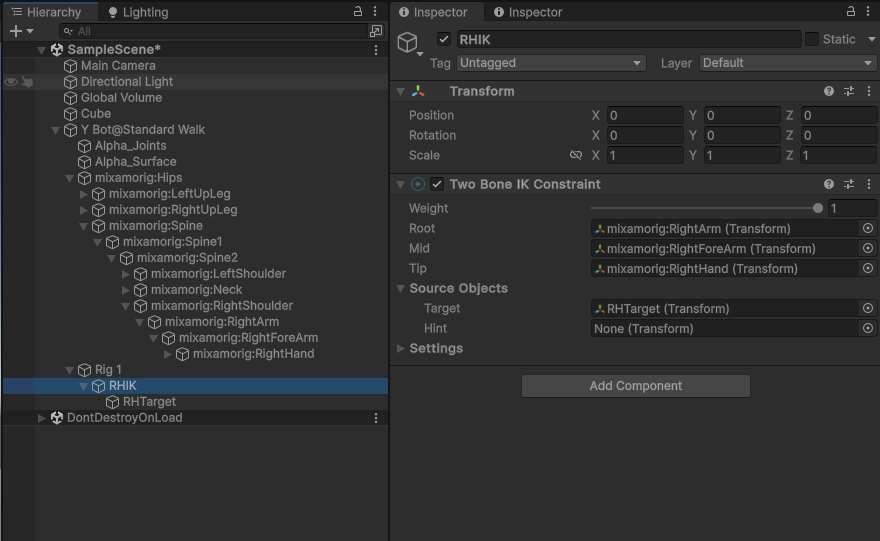880x541 pixels.
Task: Disable the Two Bone IK Constraint checkbox
Action: (437, 184)
